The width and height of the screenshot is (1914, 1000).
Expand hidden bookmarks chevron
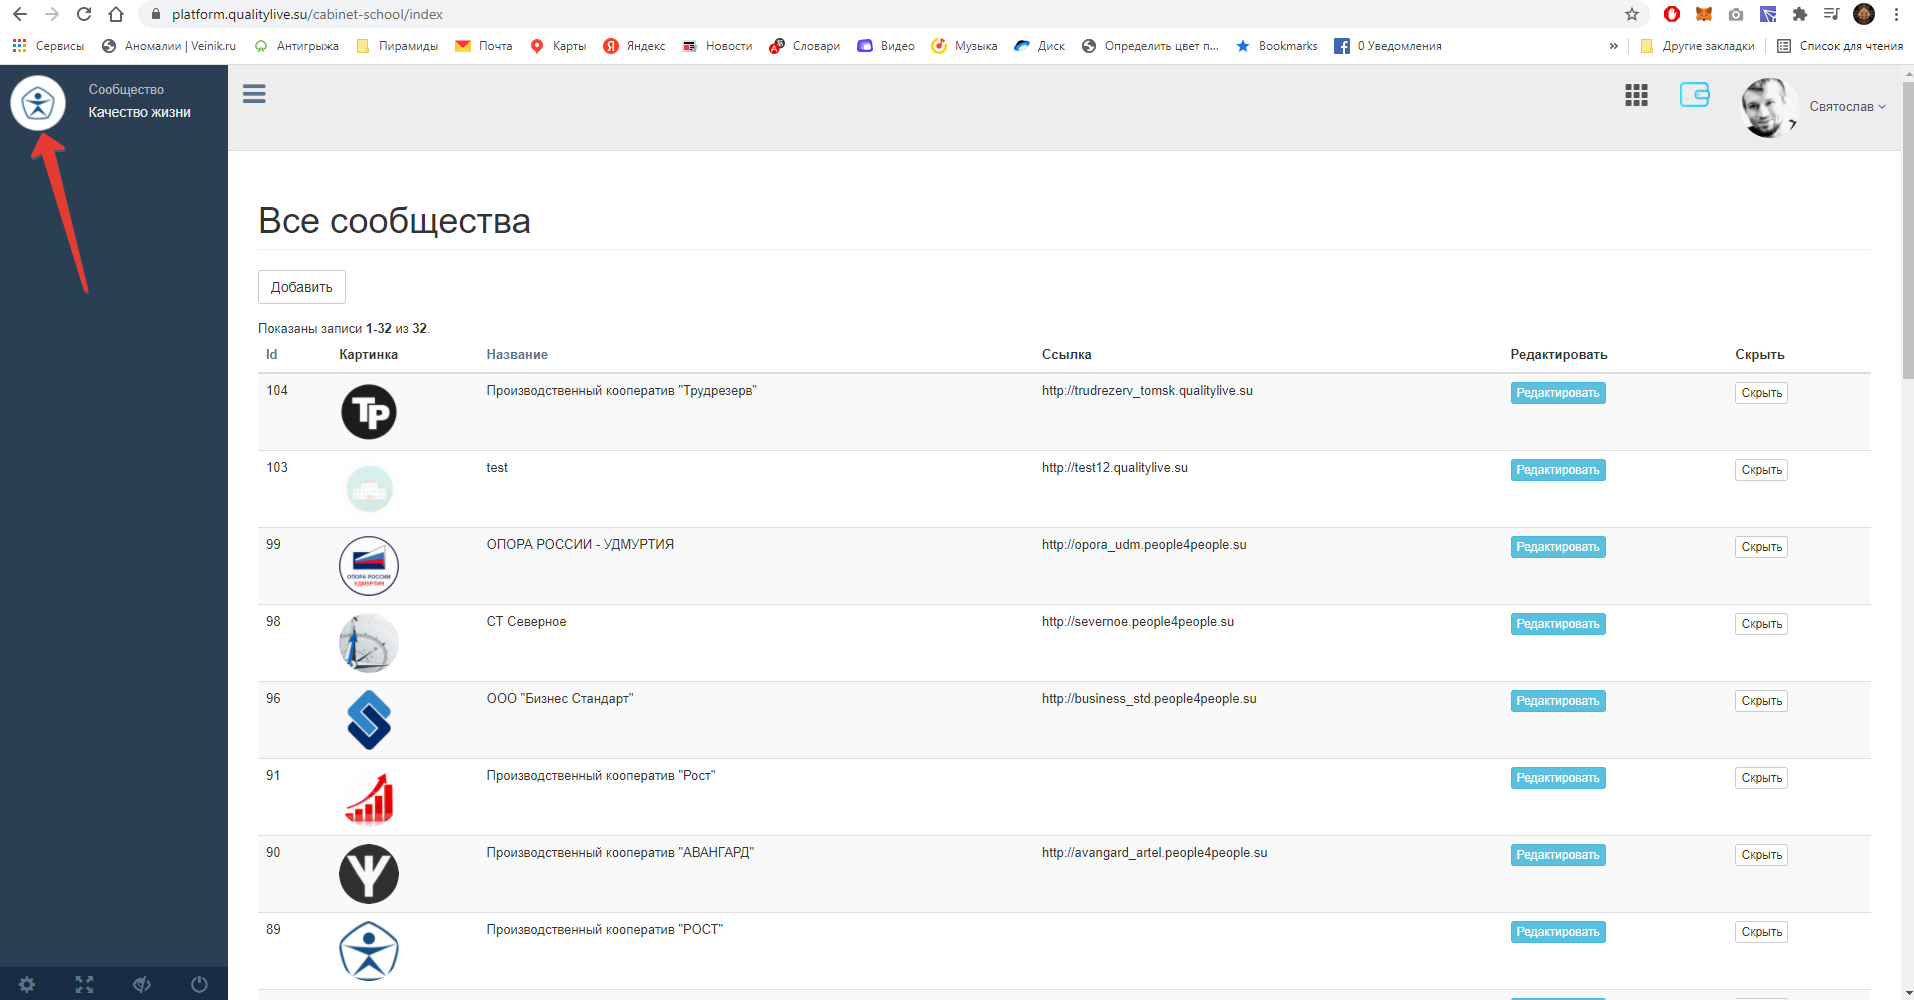(1613, 46)
